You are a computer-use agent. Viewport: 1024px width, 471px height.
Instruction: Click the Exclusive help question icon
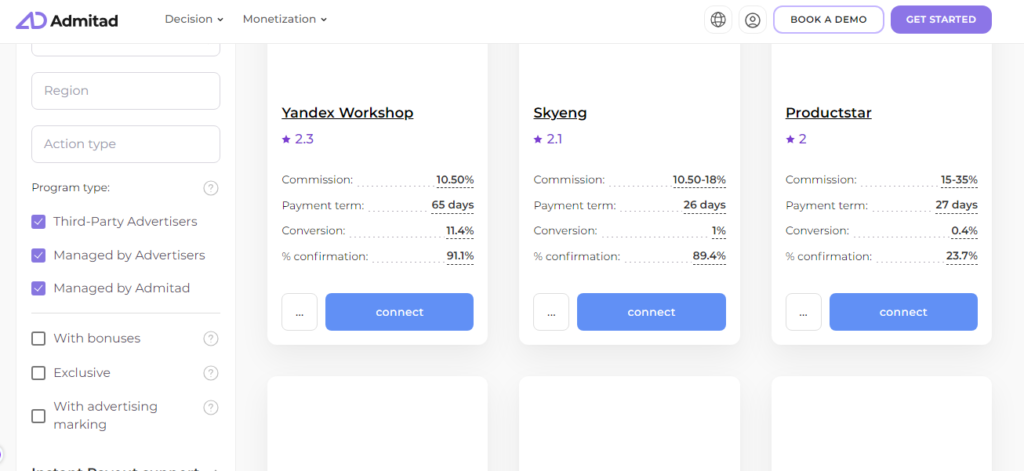210,373
